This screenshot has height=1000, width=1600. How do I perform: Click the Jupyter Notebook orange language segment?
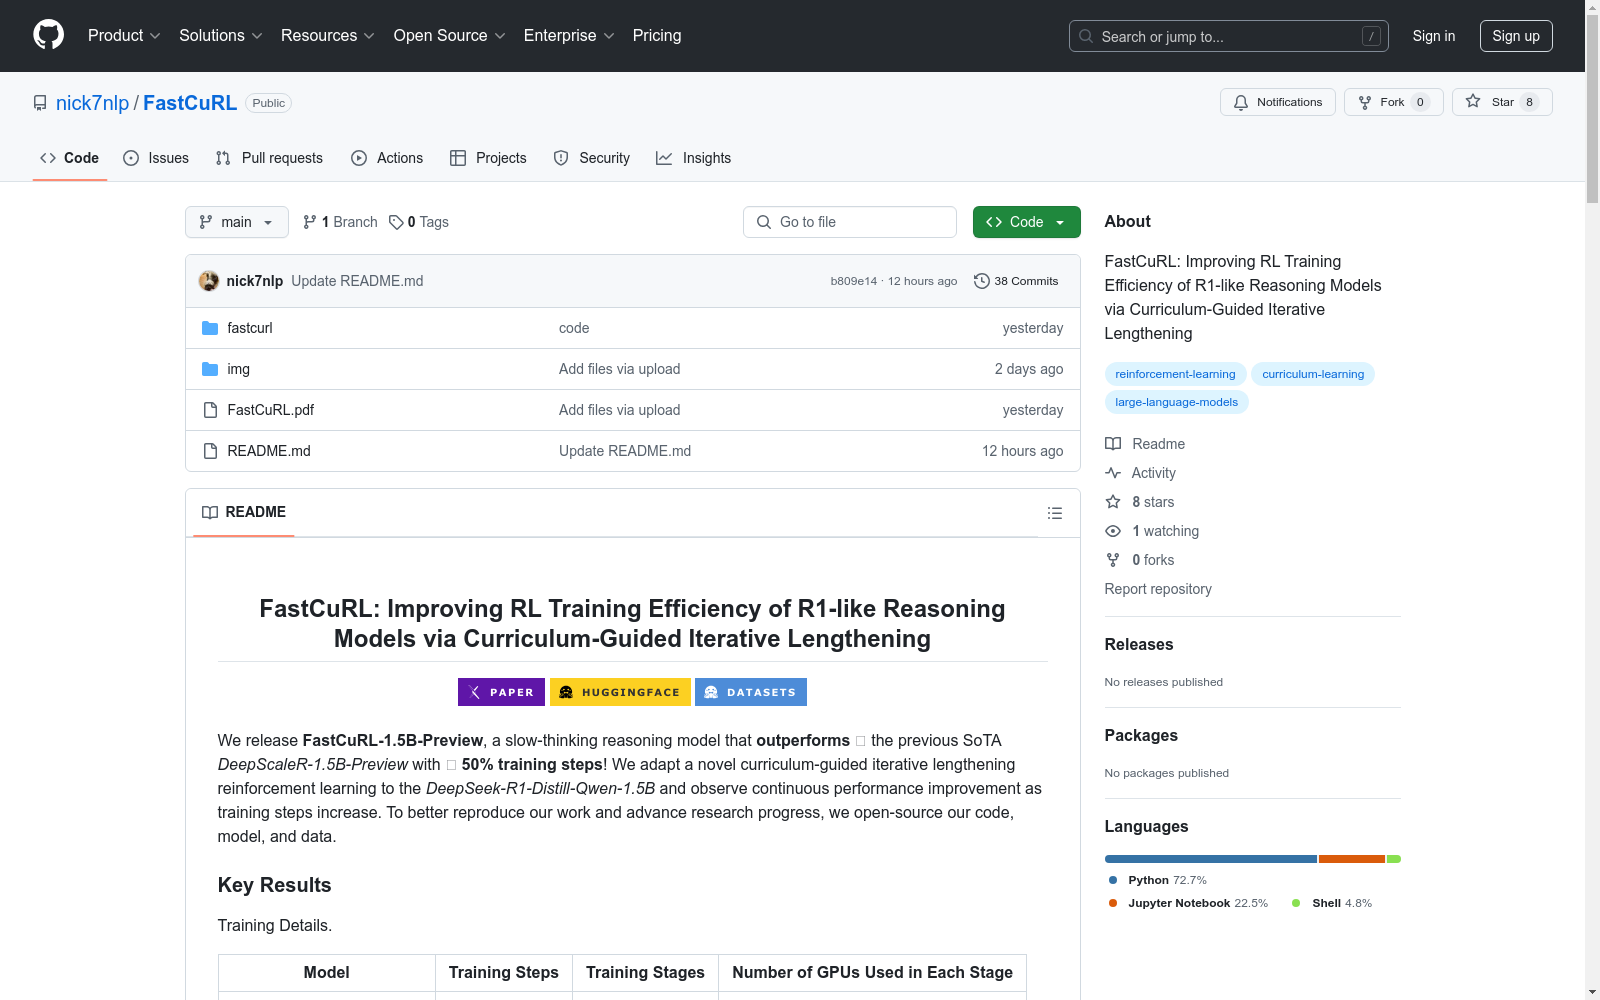click(1352, 859)
